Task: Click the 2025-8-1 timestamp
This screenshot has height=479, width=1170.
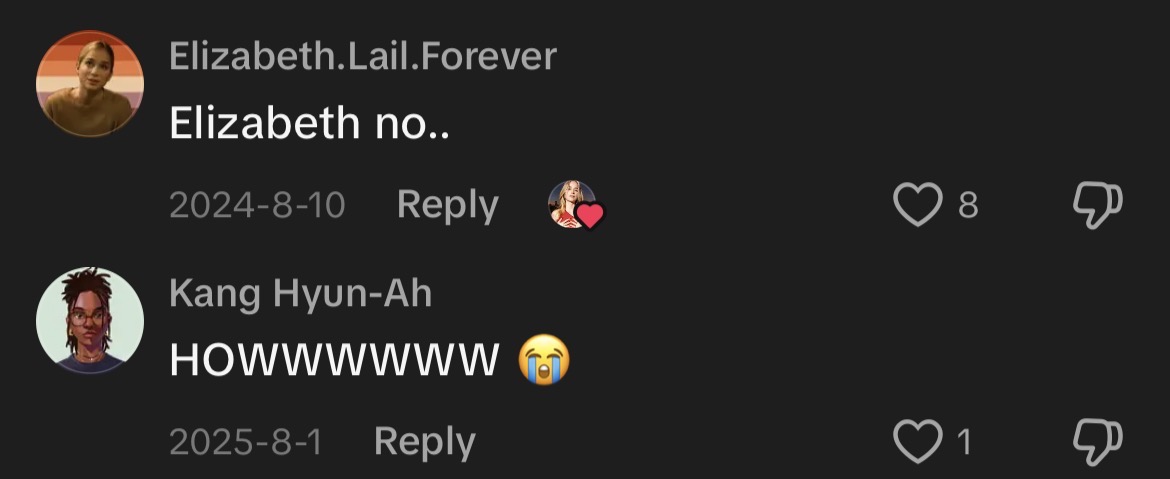Action: tap(245, 442)
